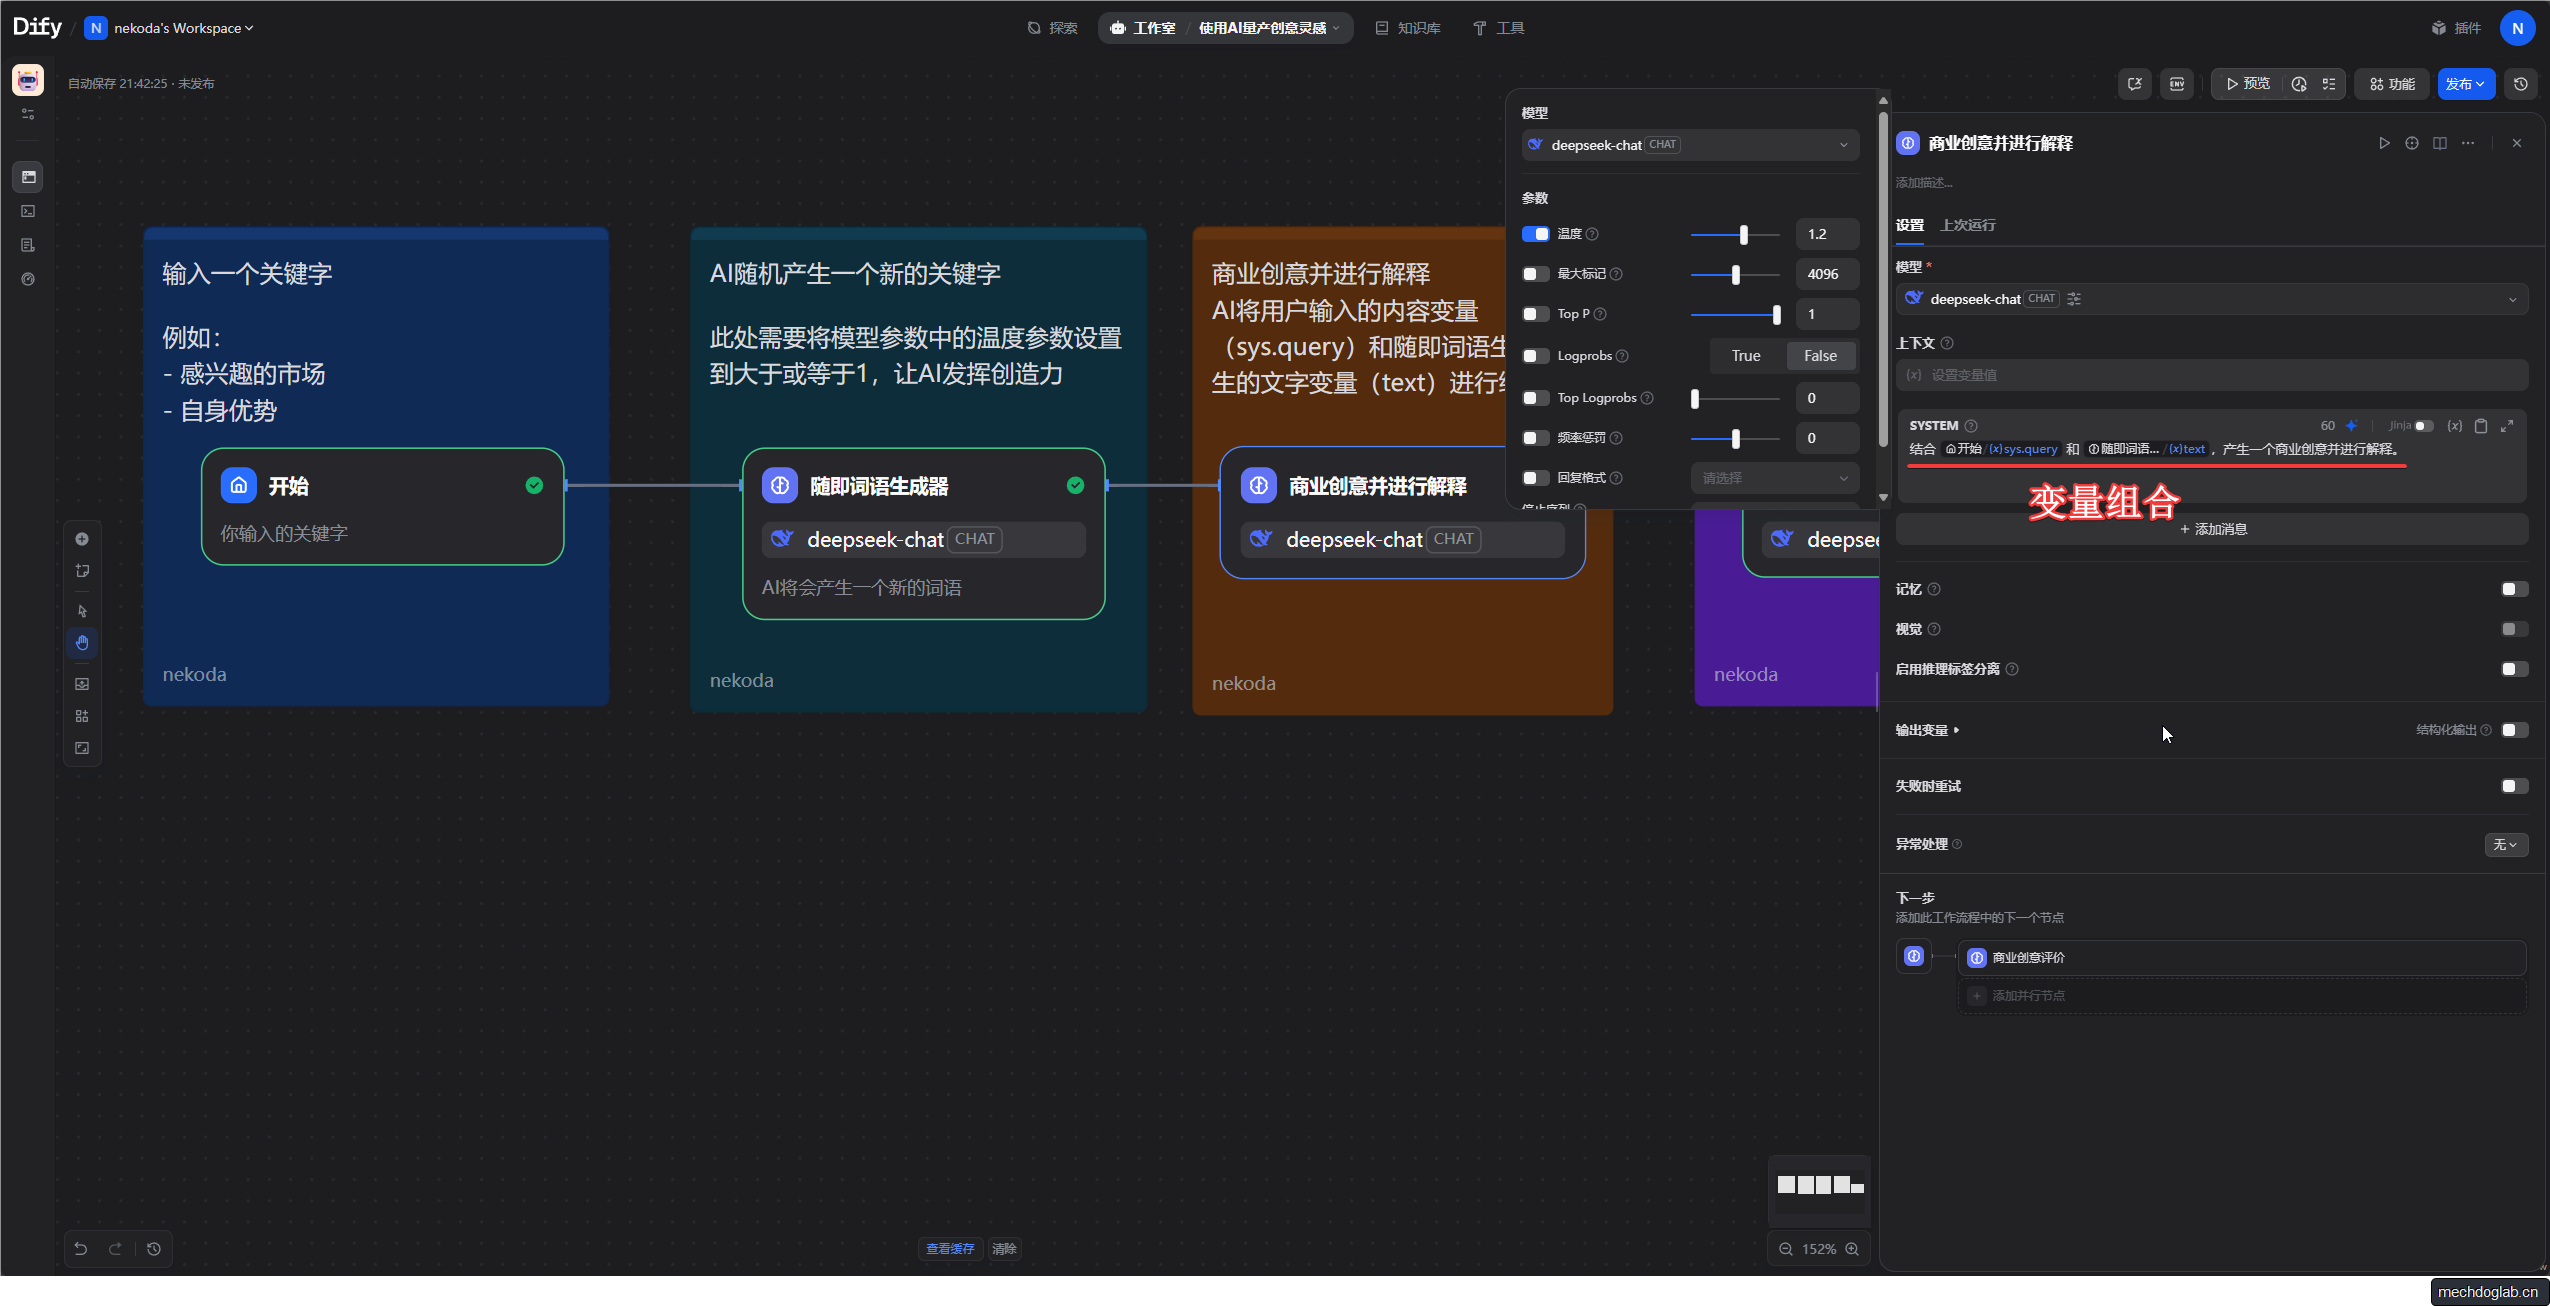
Task: Expand the SYSTEM prompt editor
Action: click(x=2507, y=426)
